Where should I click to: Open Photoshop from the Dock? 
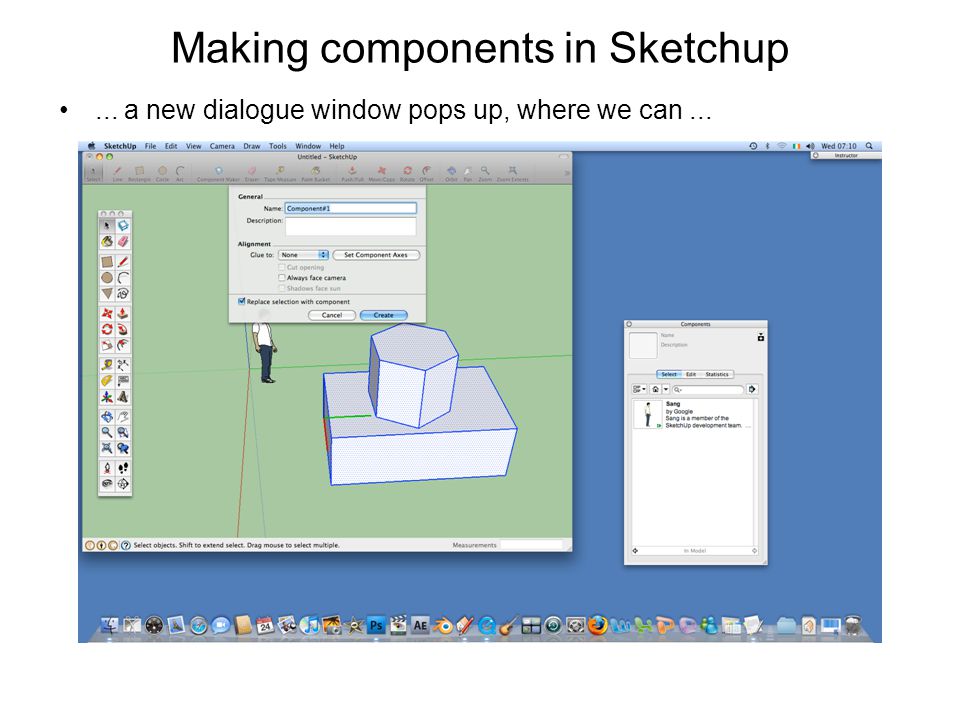click(x=375, y=625)
